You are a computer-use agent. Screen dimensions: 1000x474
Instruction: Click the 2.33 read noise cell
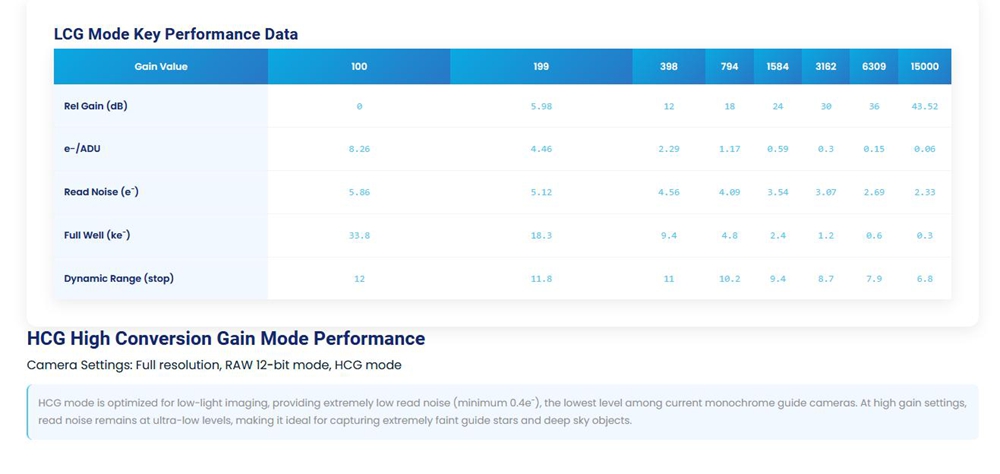point(924,192)
